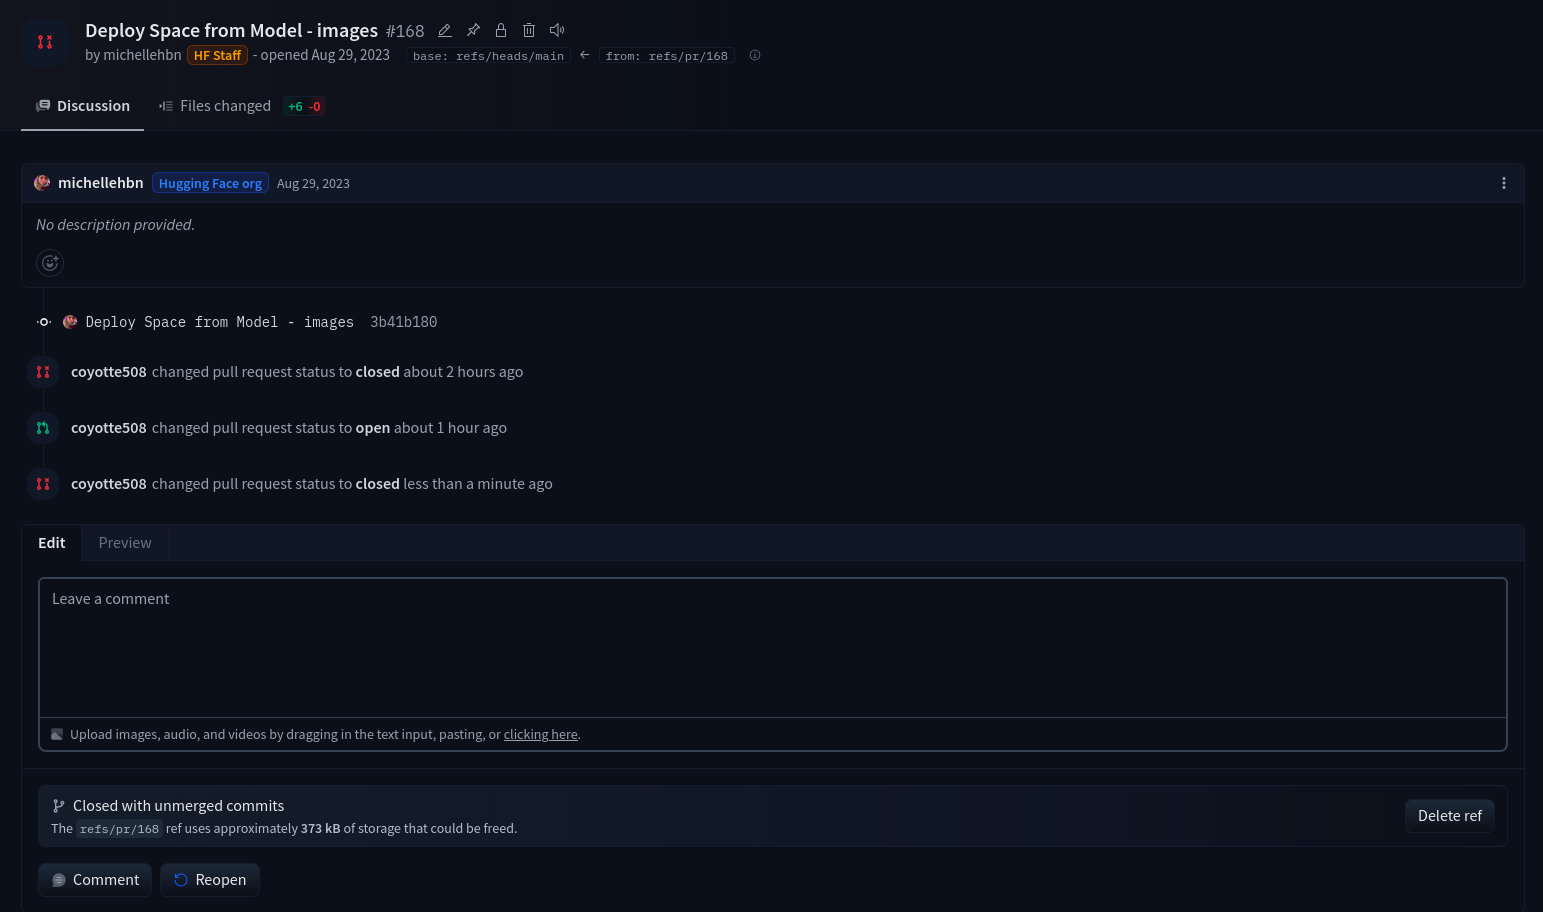Click the Delete ref button

click(x=1449, y=816)
